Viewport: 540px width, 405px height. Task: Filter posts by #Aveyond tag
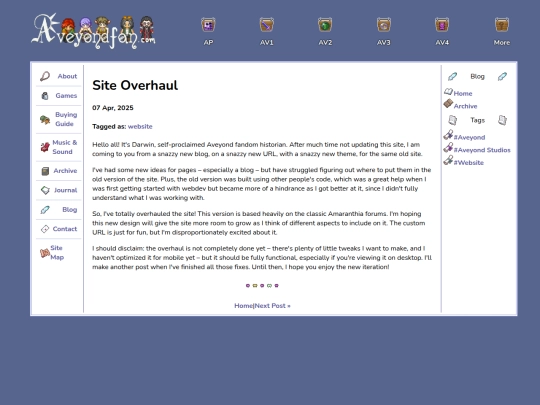pyautogui.click(x=469, y=137)
